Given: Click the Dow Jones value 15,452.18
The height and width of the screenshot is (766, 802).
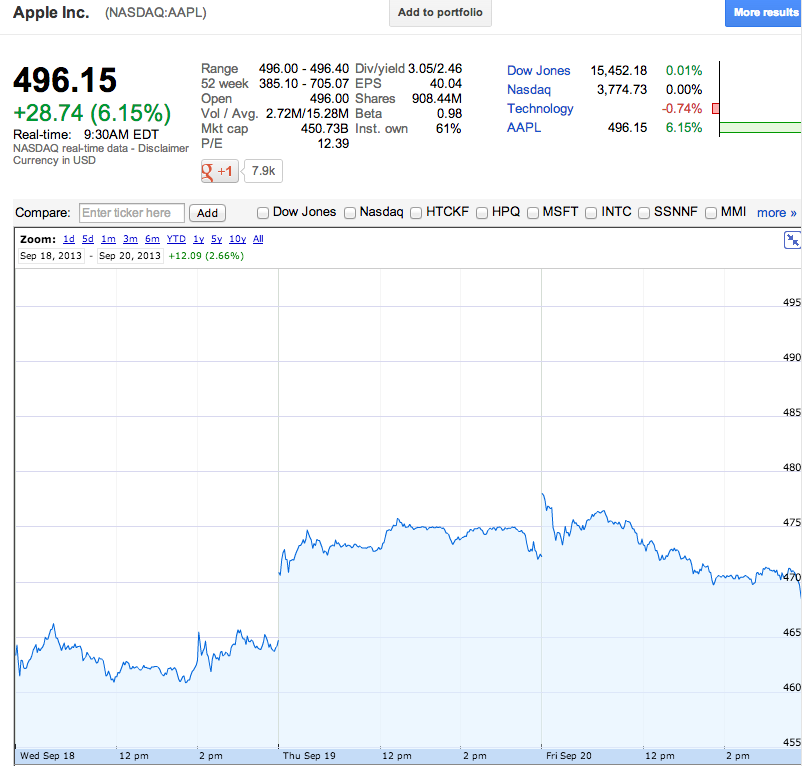Looking at the screenshot, I should (618, 71).
